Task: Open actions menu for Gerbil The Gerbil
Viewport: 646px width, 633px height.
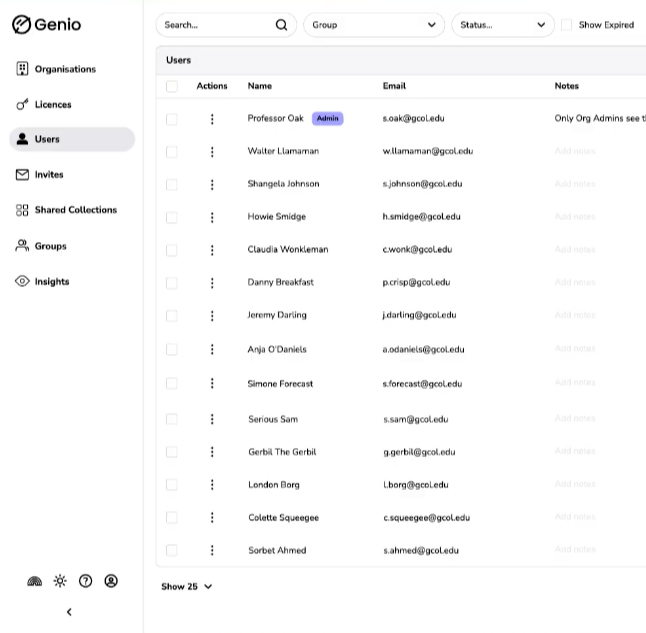Action: tap(212, 452)
